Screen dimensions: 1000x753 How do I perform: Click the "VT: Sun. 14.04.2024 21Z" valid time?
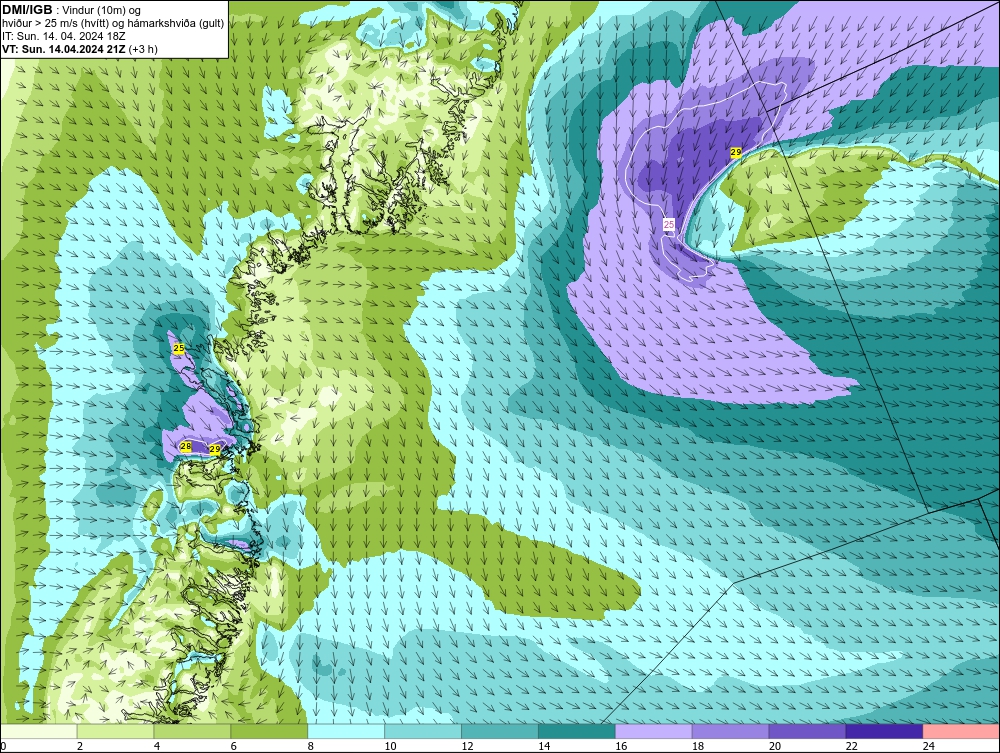tap(64, 49)
